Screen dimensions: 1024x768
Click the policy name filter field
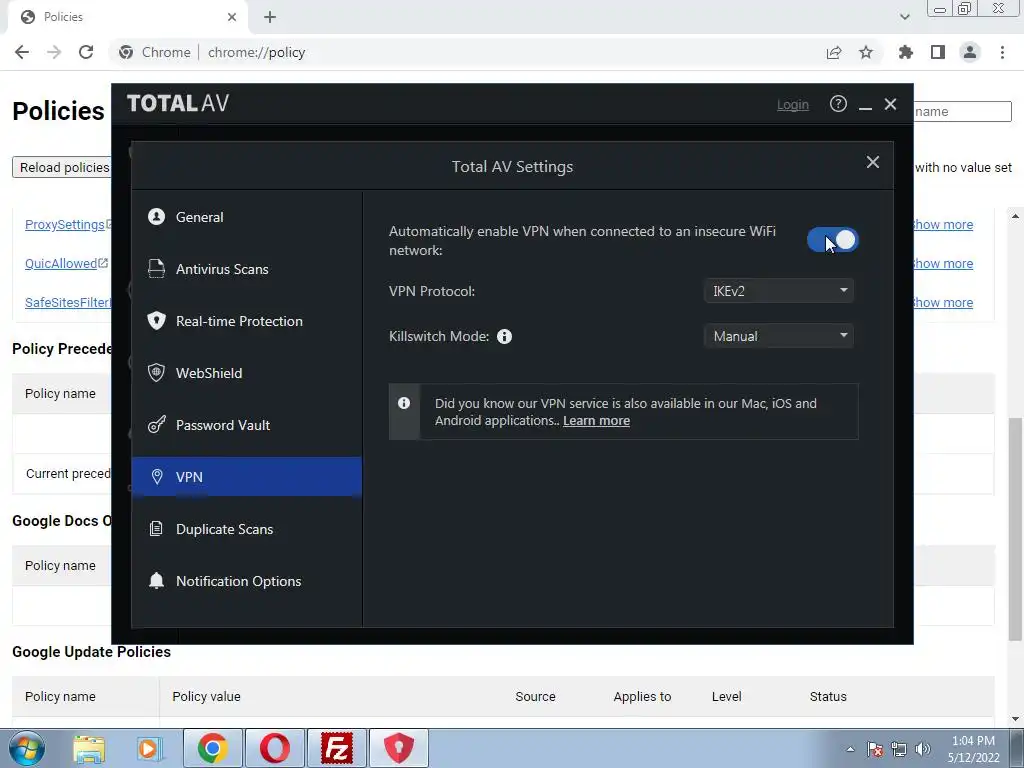click(962, 111)
